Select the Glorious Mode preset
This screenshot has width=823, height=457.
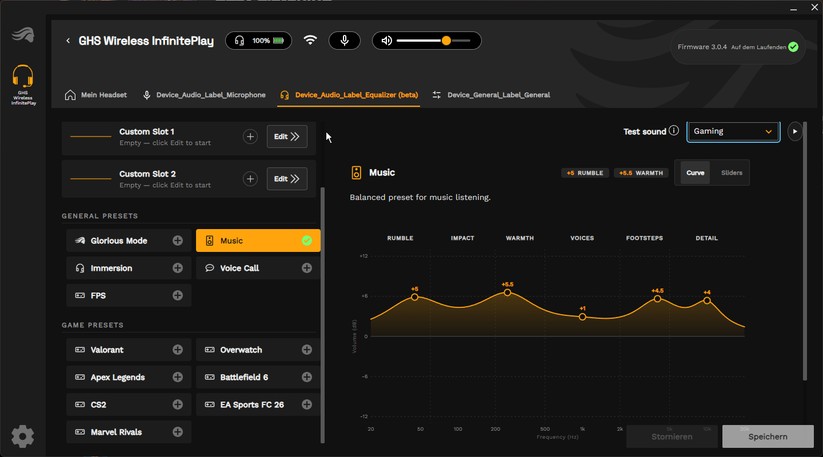[129, 241]
